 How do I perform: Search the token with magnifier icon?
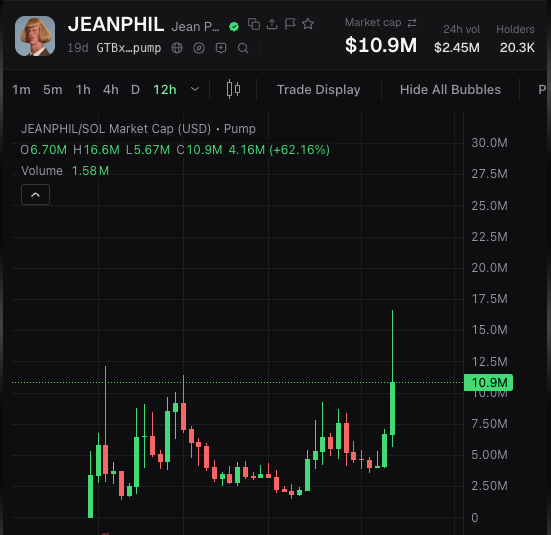(243, 48)
